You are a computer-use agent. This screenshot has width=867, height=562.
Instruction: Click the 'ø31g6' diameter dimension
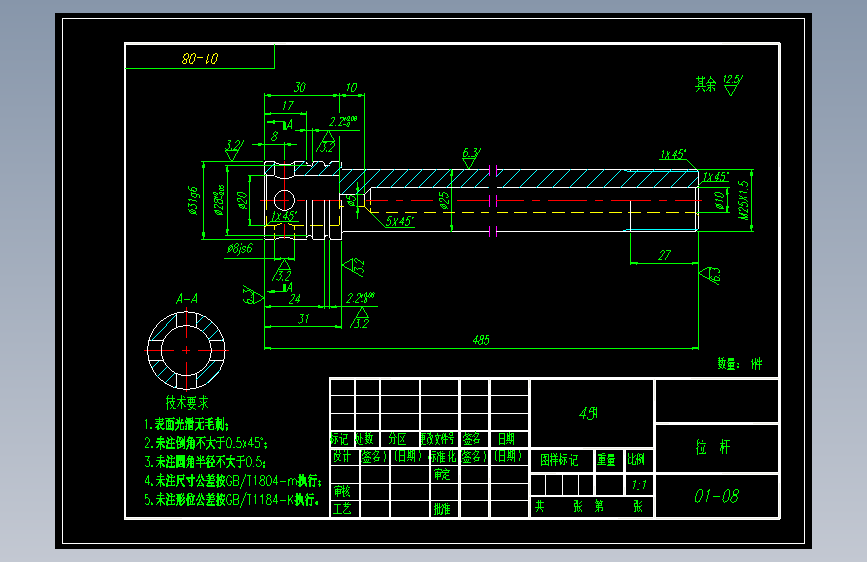coord(192,200)
